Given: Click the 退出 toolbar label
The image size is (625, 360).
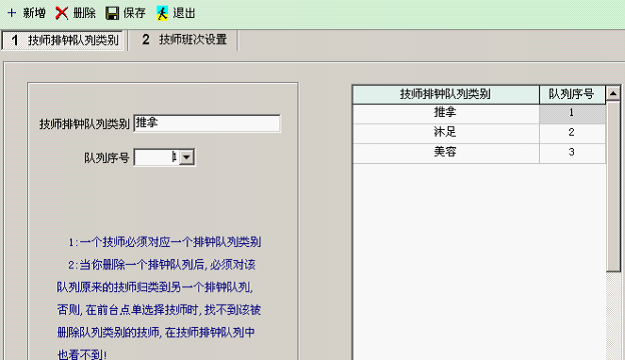Looking at the screenshot, I should coord(184,13).
